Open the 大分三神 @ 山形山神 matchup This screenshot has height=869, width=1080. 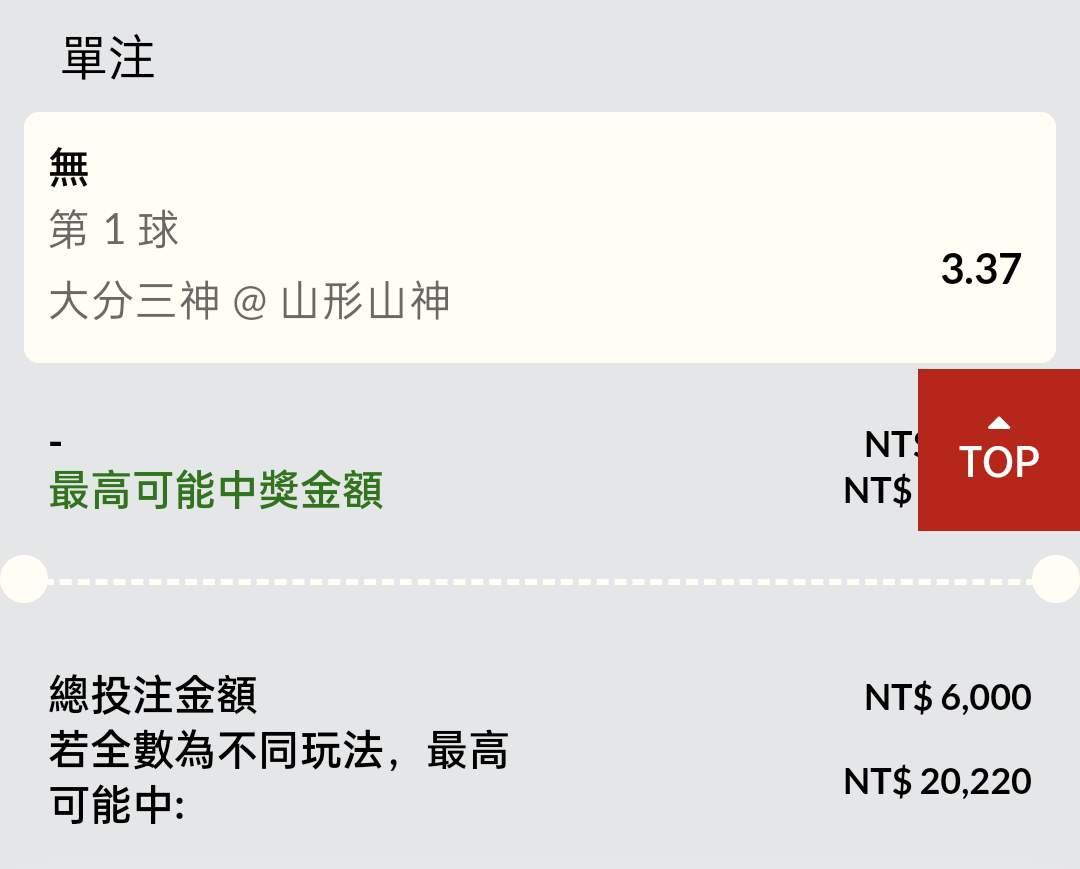(249, 300)
